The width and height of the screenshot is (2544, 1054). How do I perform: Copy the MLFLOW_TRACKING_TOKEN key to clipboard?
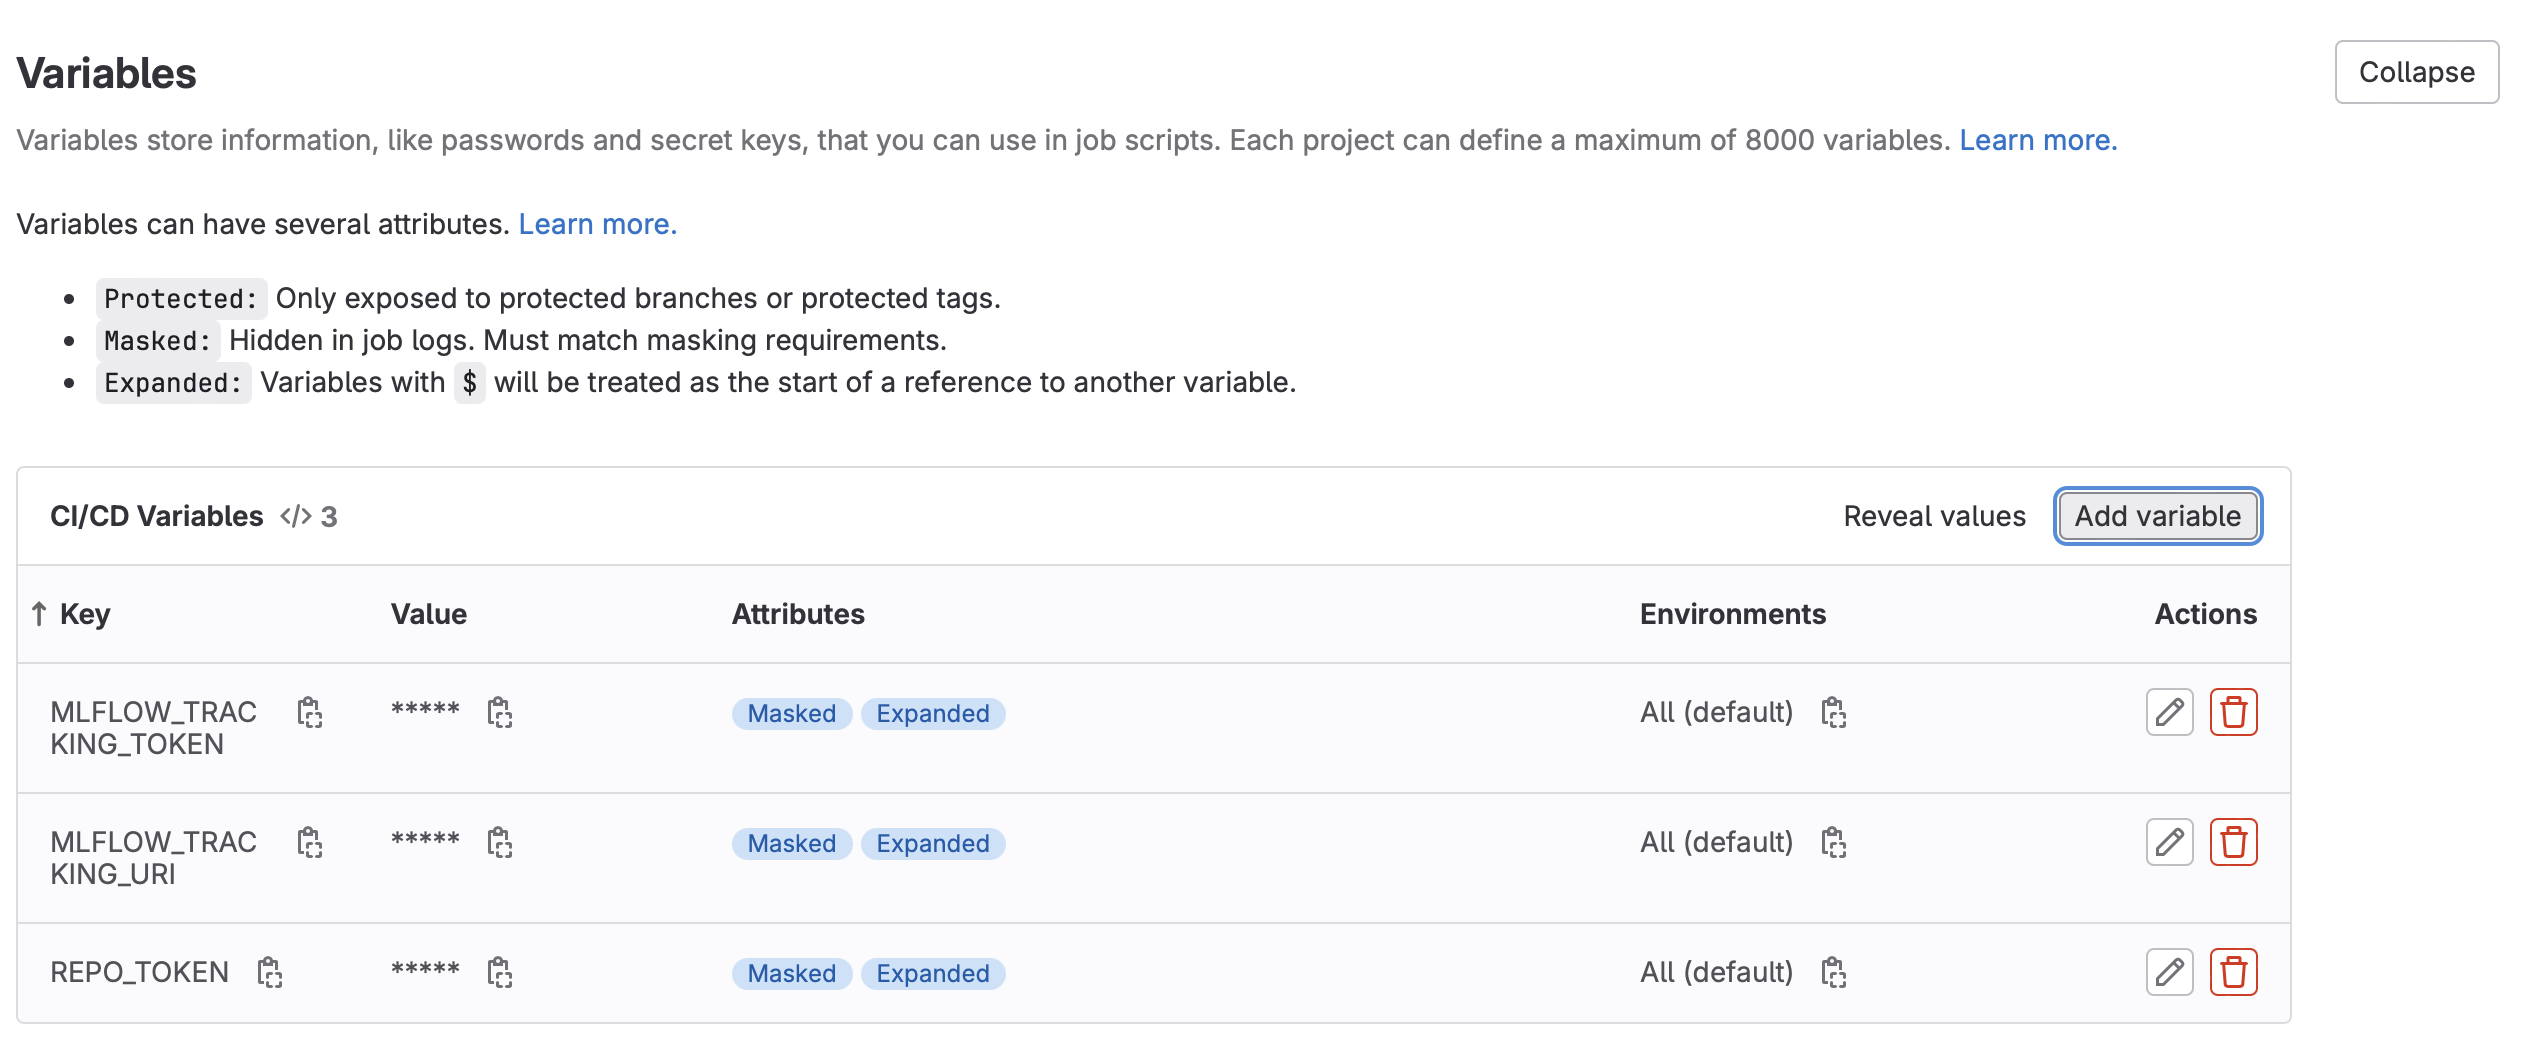[309, 713]
